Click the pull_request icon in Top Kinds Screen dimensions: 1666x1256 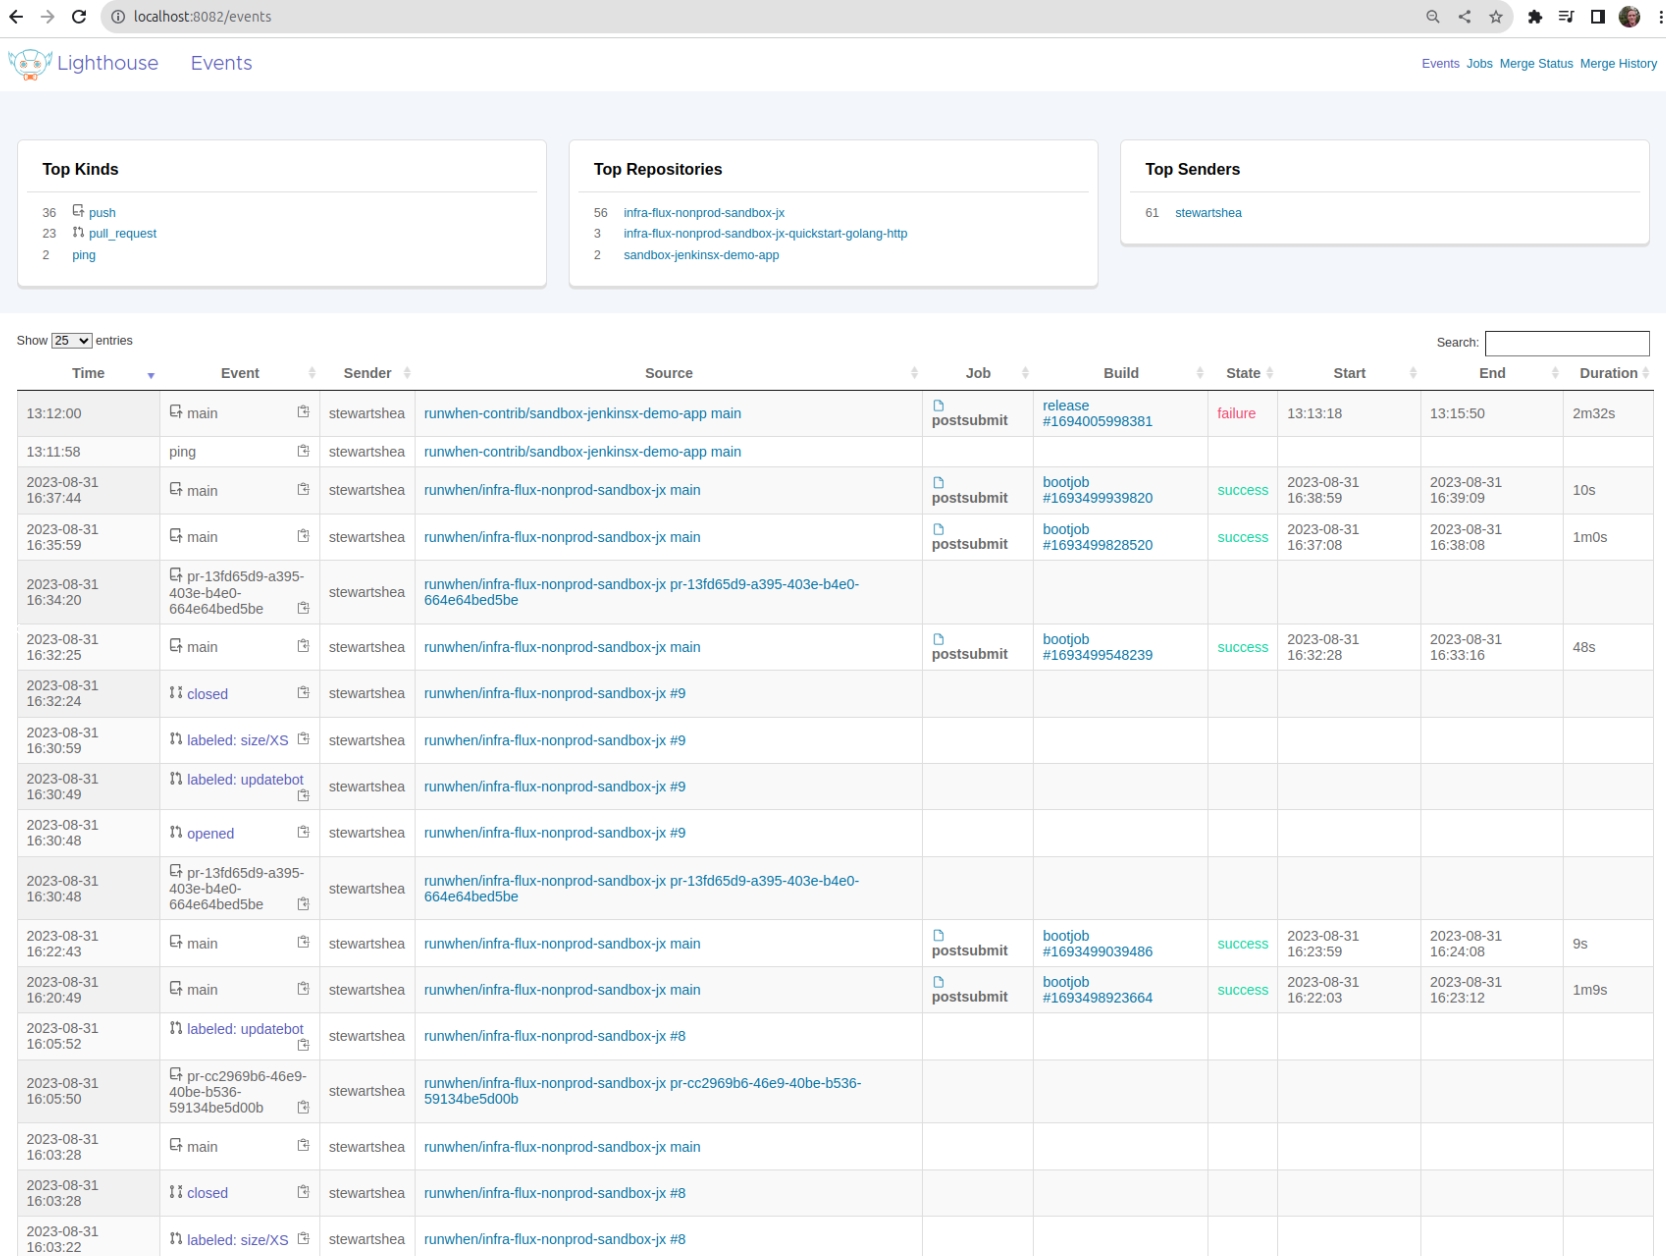tap(78, 232)
